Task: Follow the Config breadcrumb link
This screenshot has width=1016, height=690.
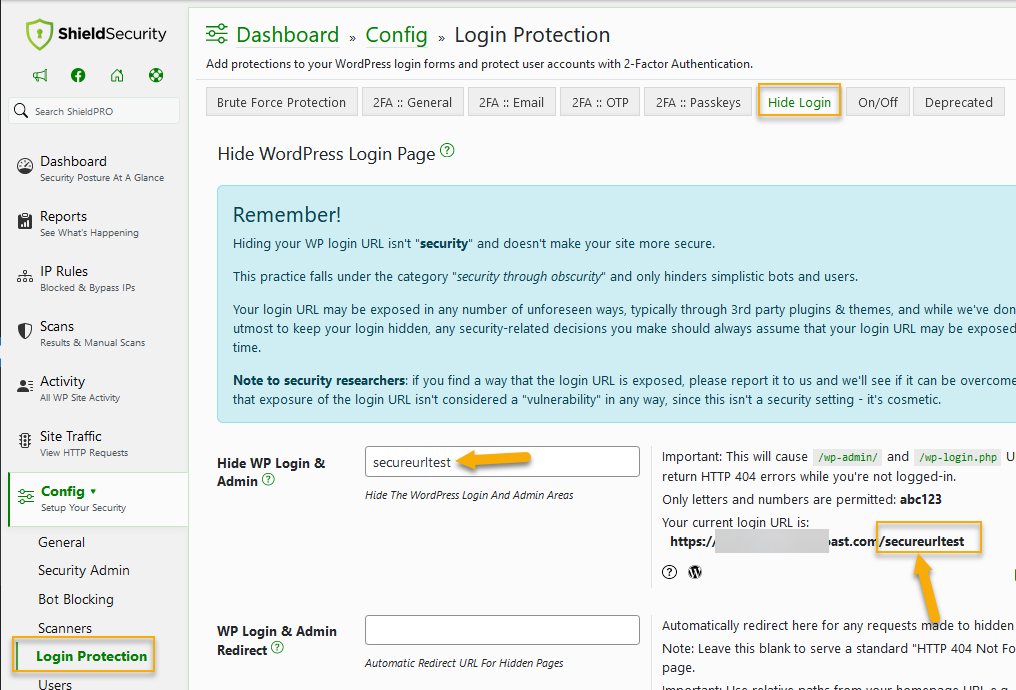Action: pos(397,34)
